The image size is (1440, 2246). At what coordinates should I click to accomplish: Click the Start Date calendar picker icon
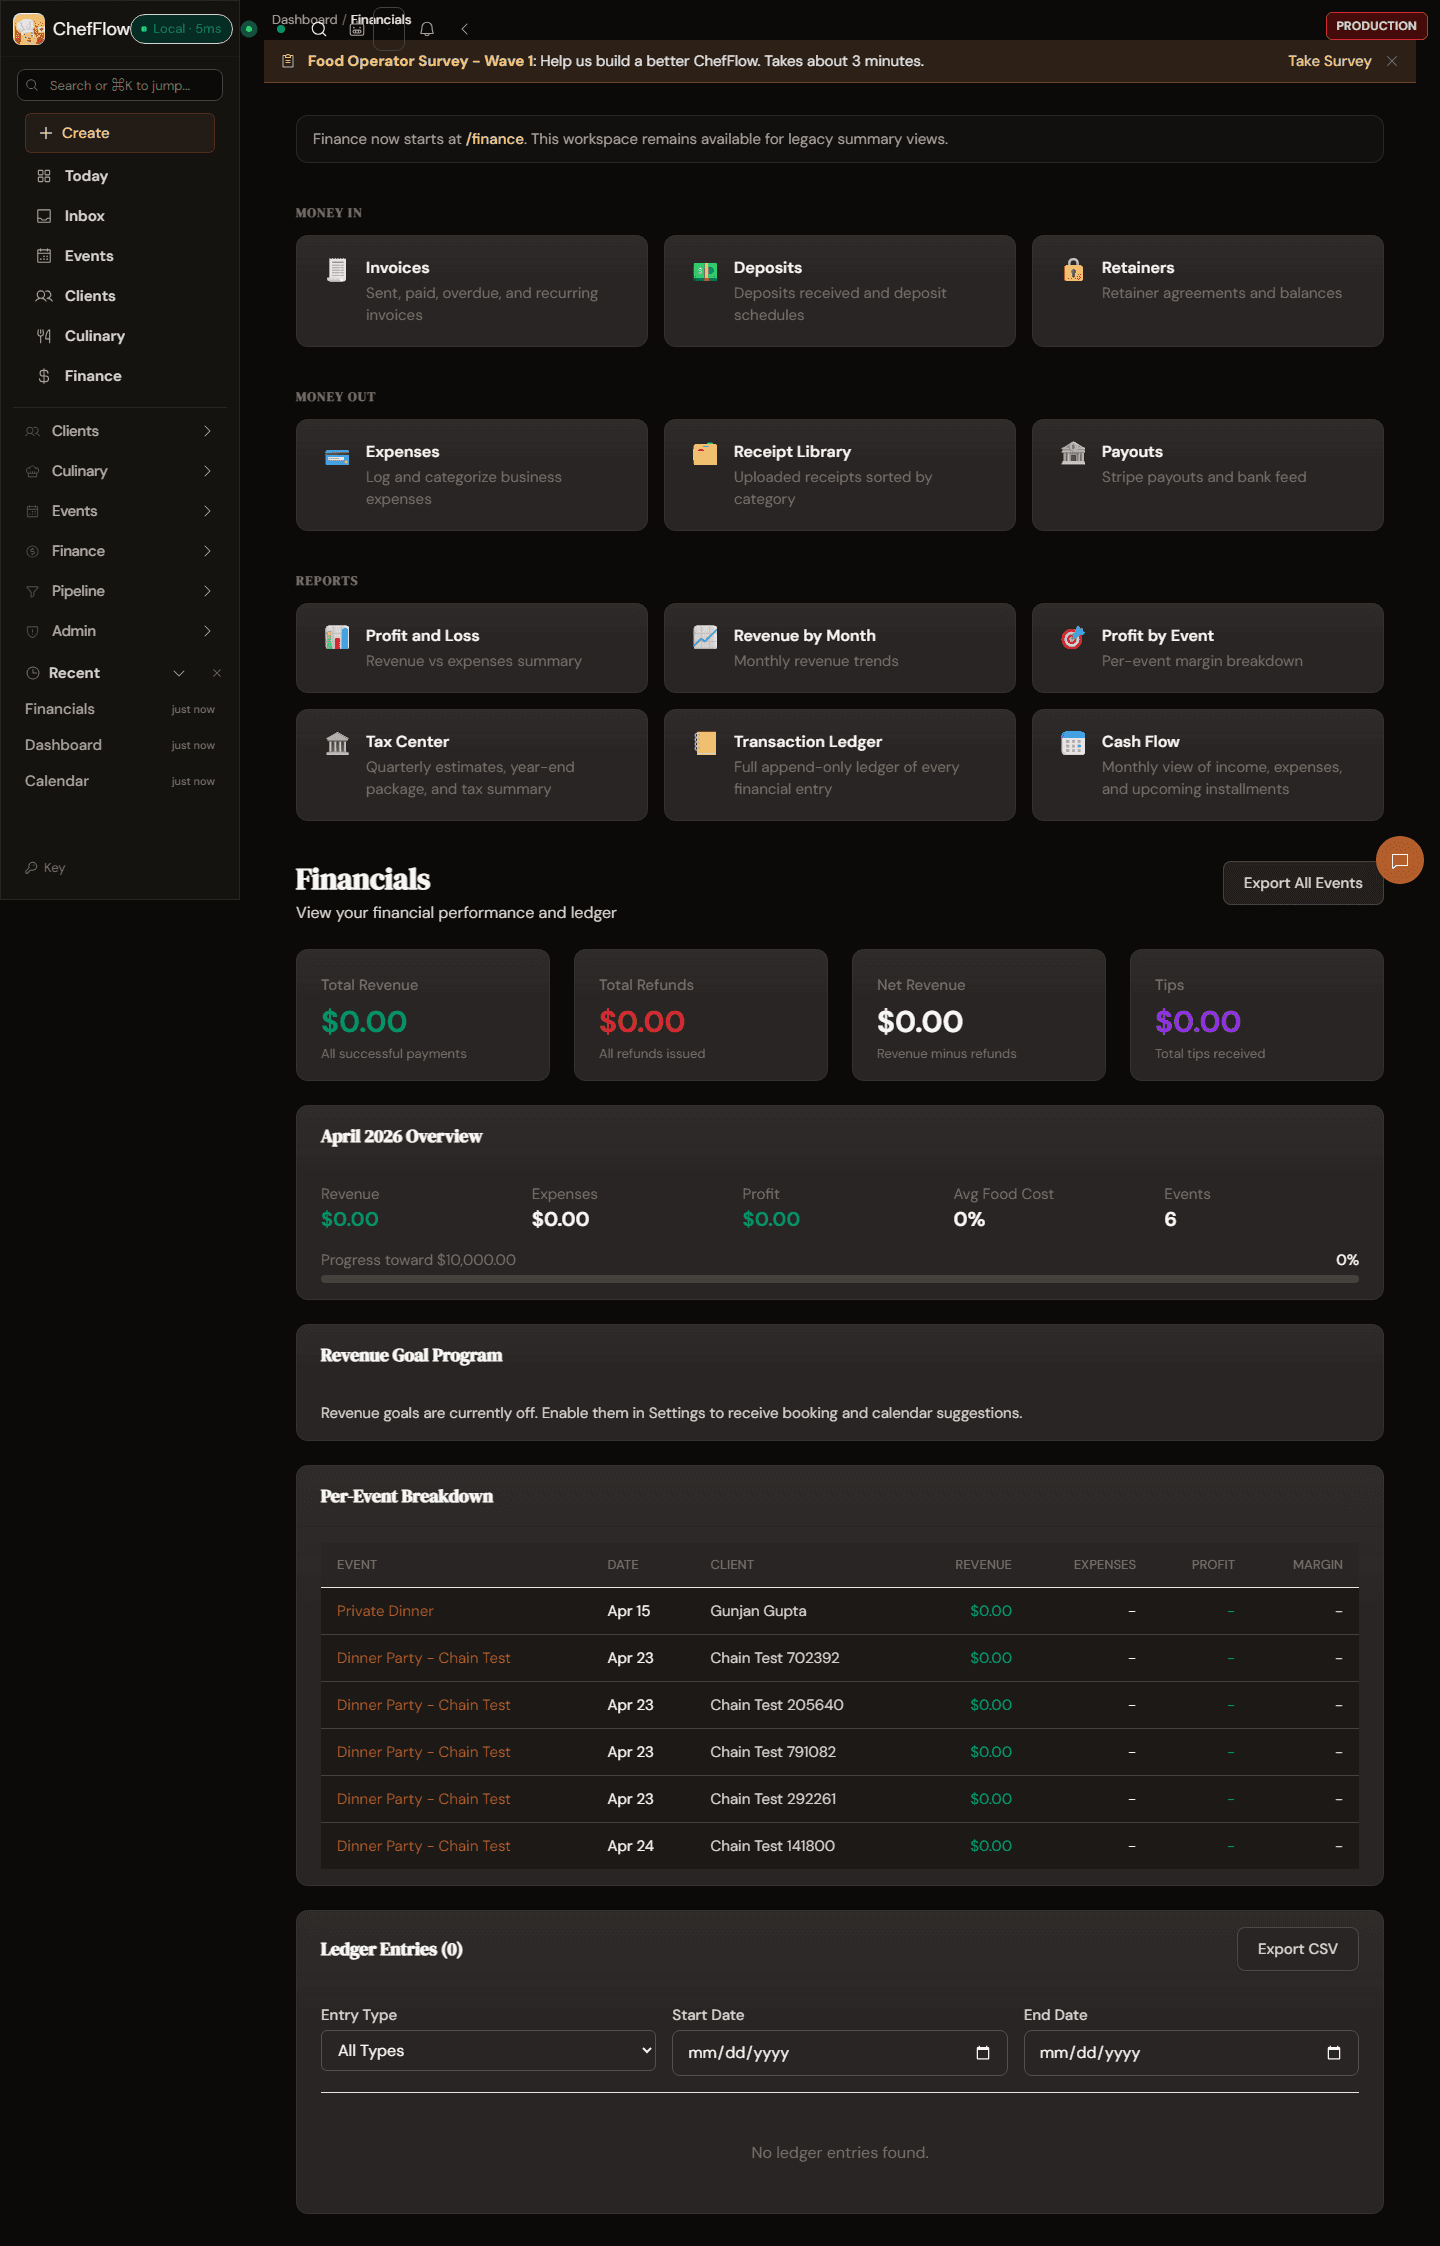[x=983, y=2053]
